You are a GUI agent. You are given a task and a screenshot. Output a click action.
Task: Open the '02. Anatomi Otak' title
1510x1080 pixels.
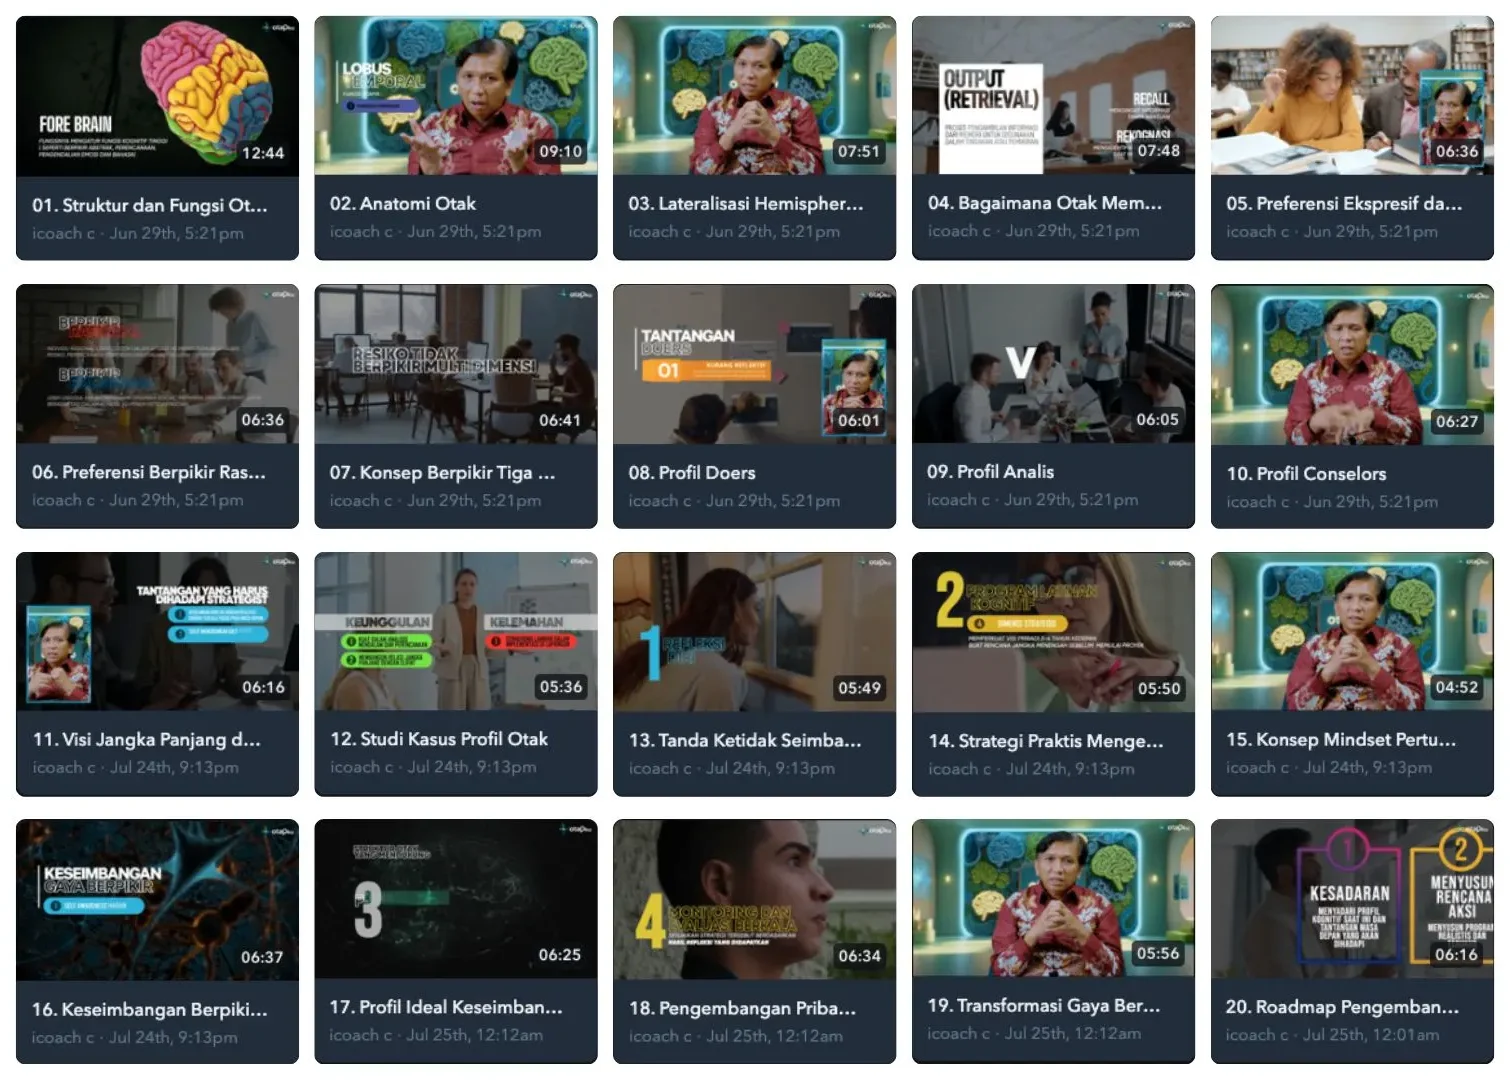[403, 203]
